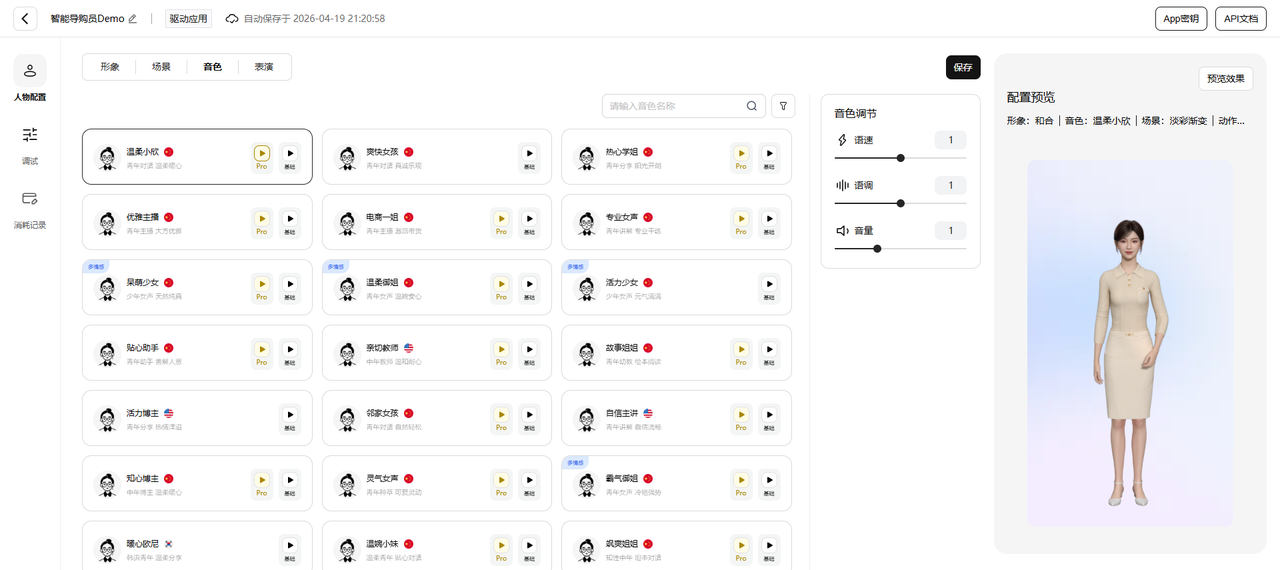Edit the 智能导购员Demo name pencil icon

click(133, 19)
